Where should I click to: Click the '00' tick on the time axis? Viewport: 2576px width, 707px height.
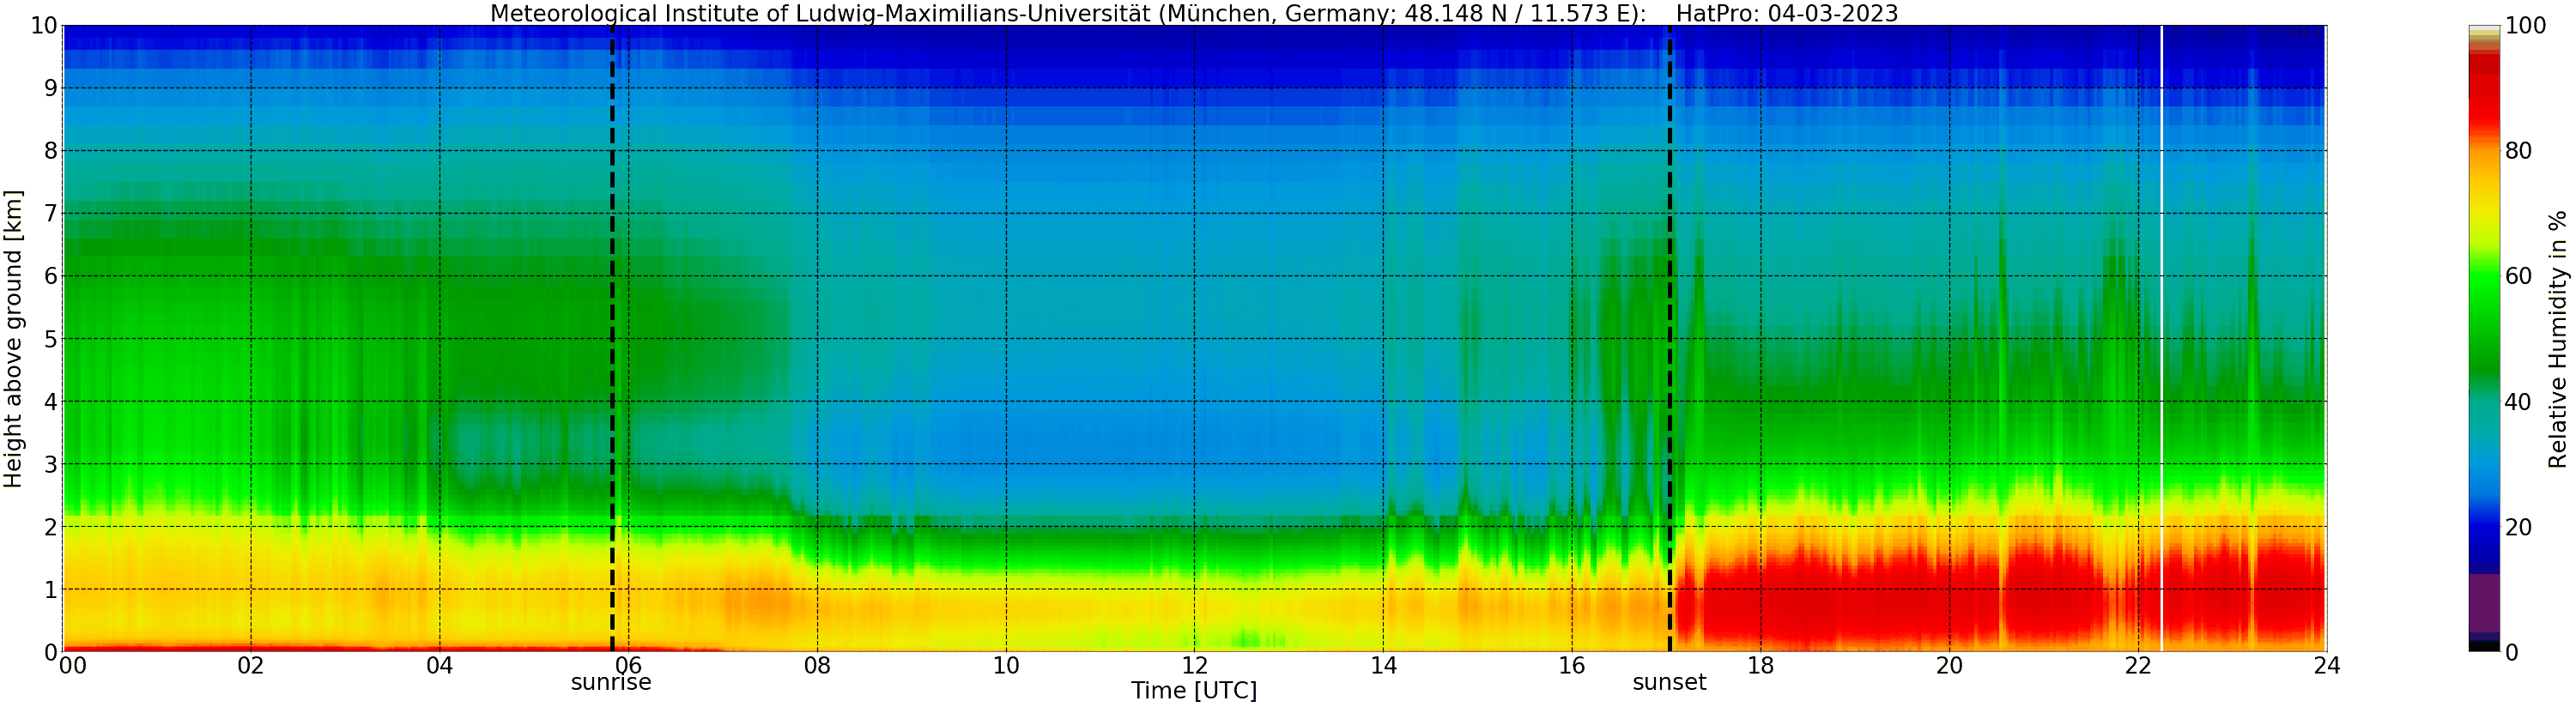(73, 666)
